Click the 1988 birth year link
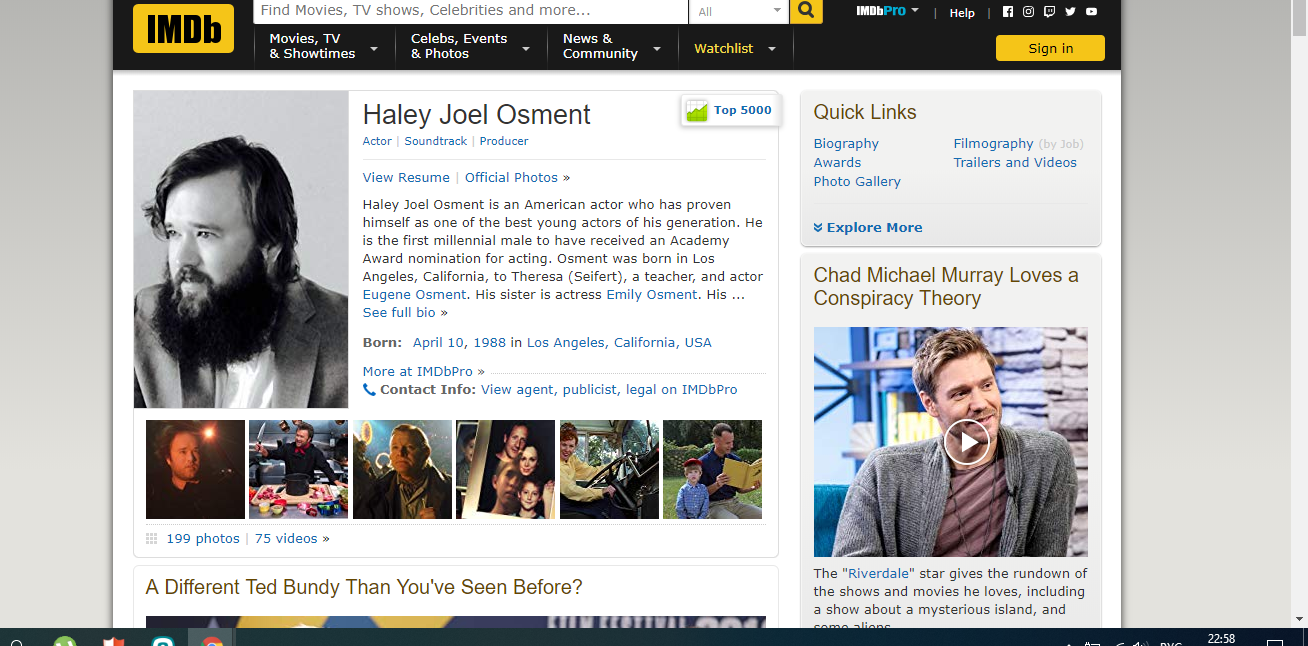 490,343
